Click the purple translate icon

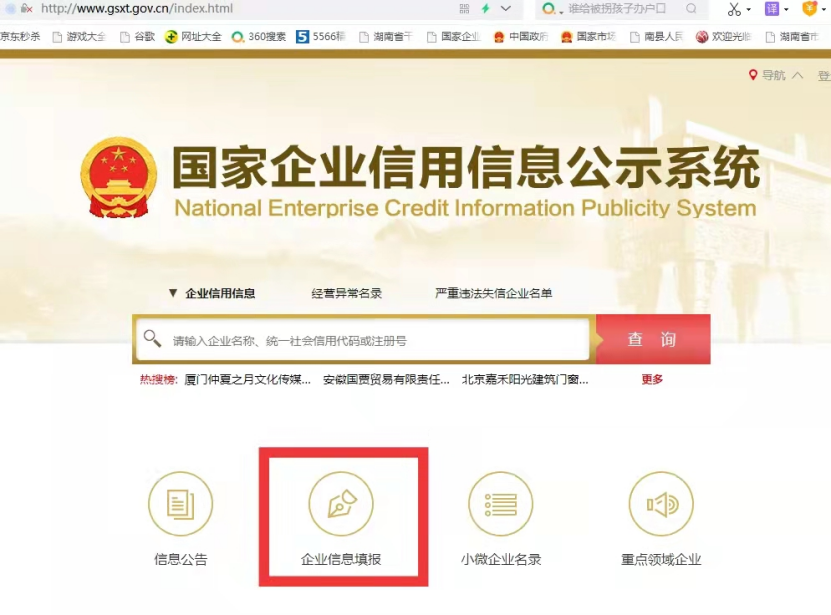click(772, 8)
